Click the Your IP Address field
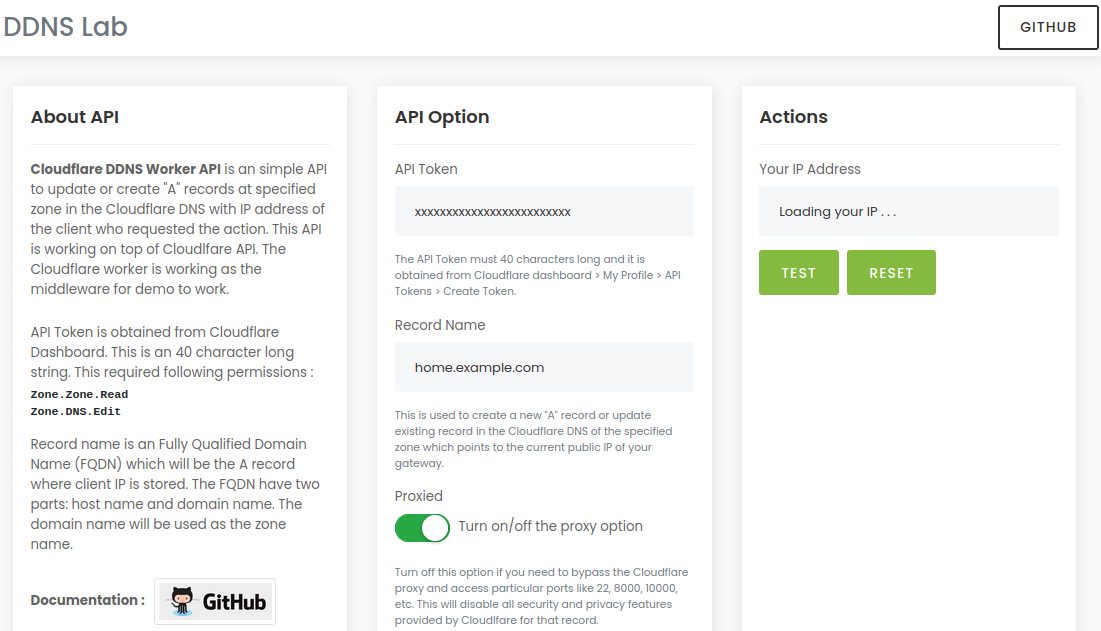Viewport: 1101px width, 631px height. coord(909,211)
